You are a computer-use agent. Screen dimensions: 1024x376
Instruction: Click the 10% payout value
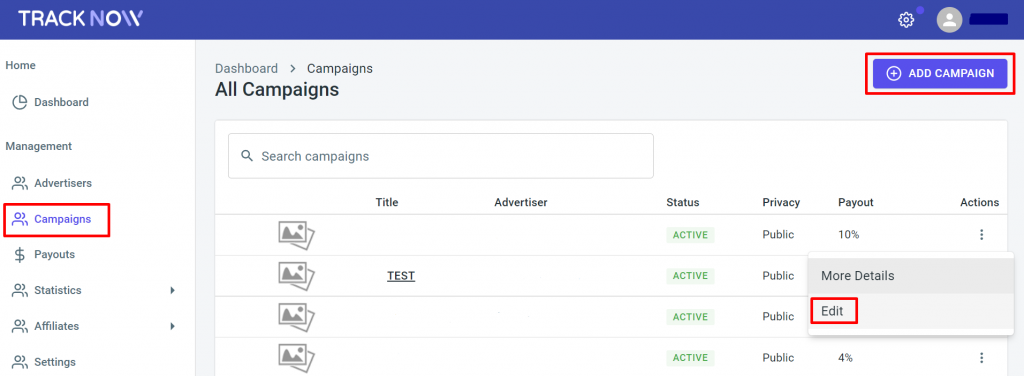848,235
